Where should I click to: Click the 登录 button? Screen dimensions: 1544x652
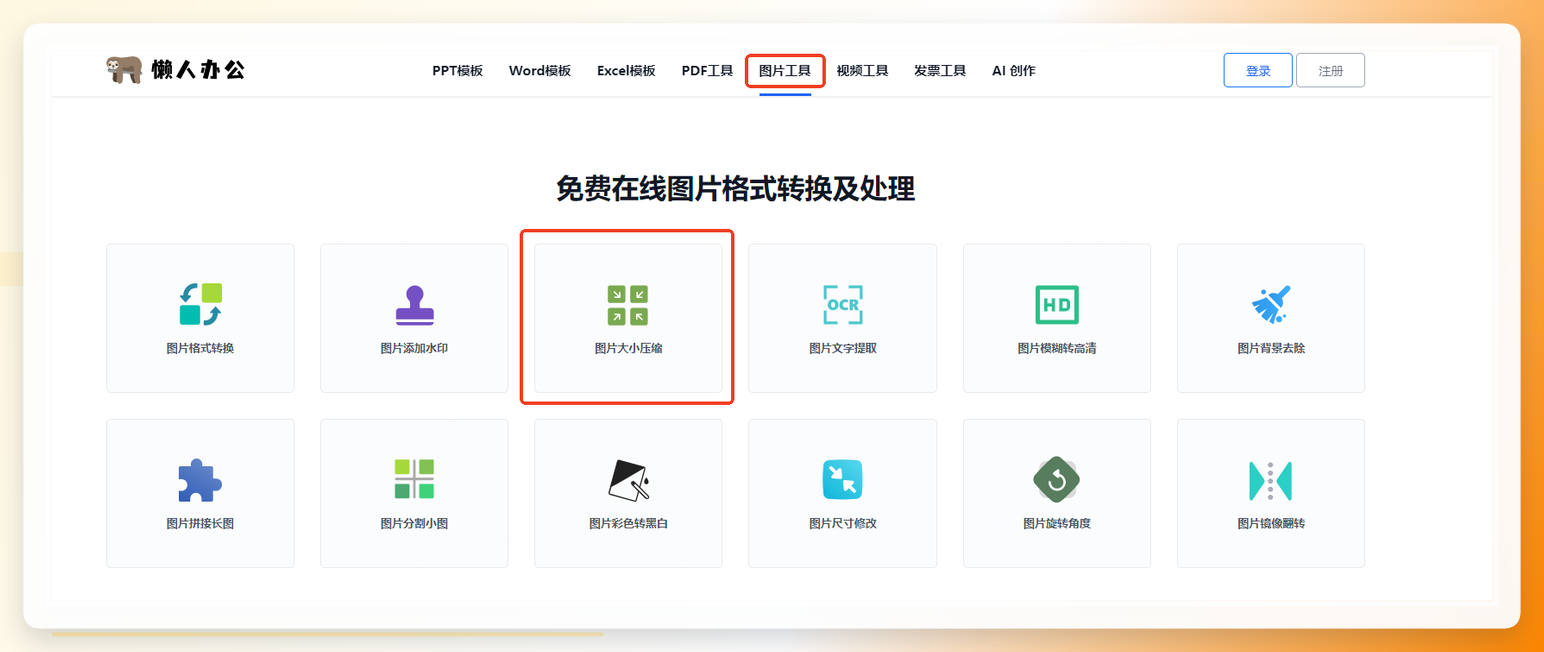(1258, 71)
